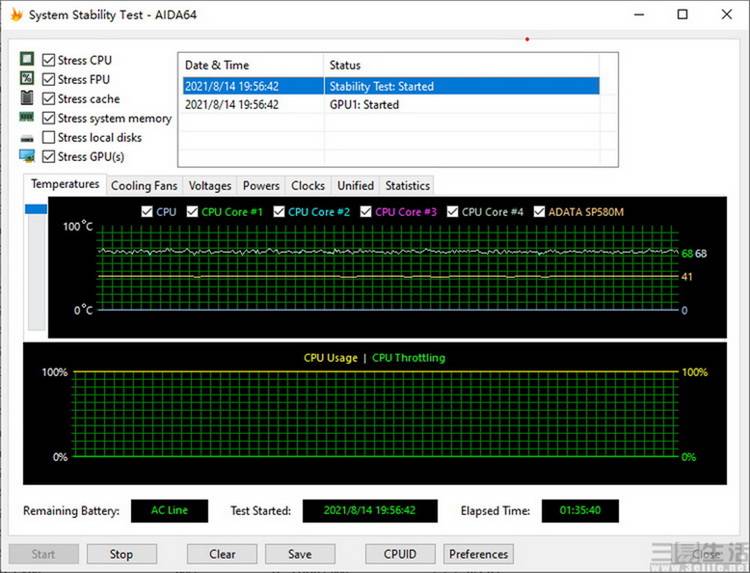Maximize the System Stability Test window

[x=683, y=14]
